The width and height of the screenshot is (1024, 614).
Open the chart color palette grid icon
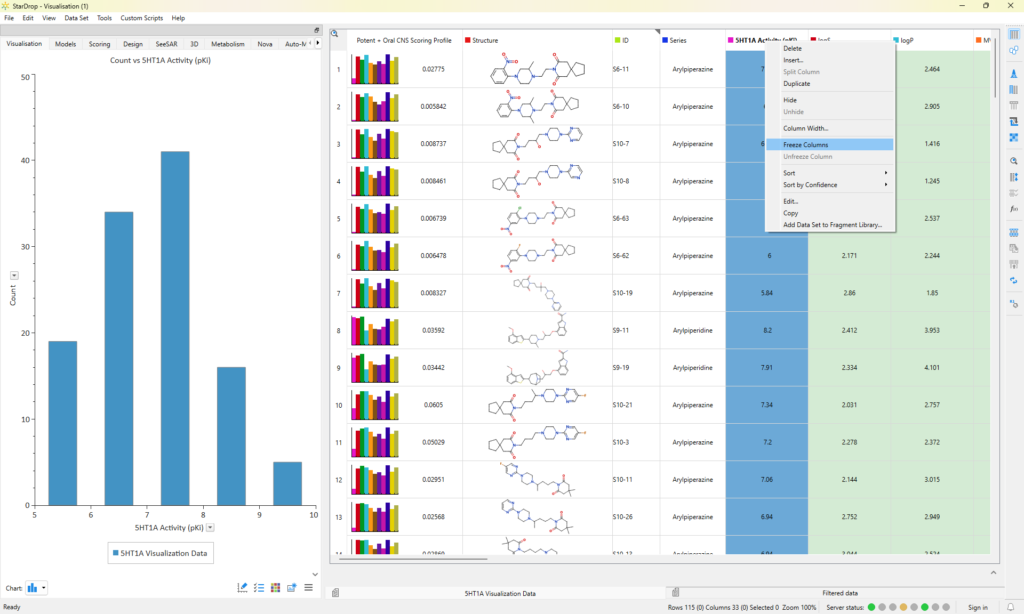point(275,587)
